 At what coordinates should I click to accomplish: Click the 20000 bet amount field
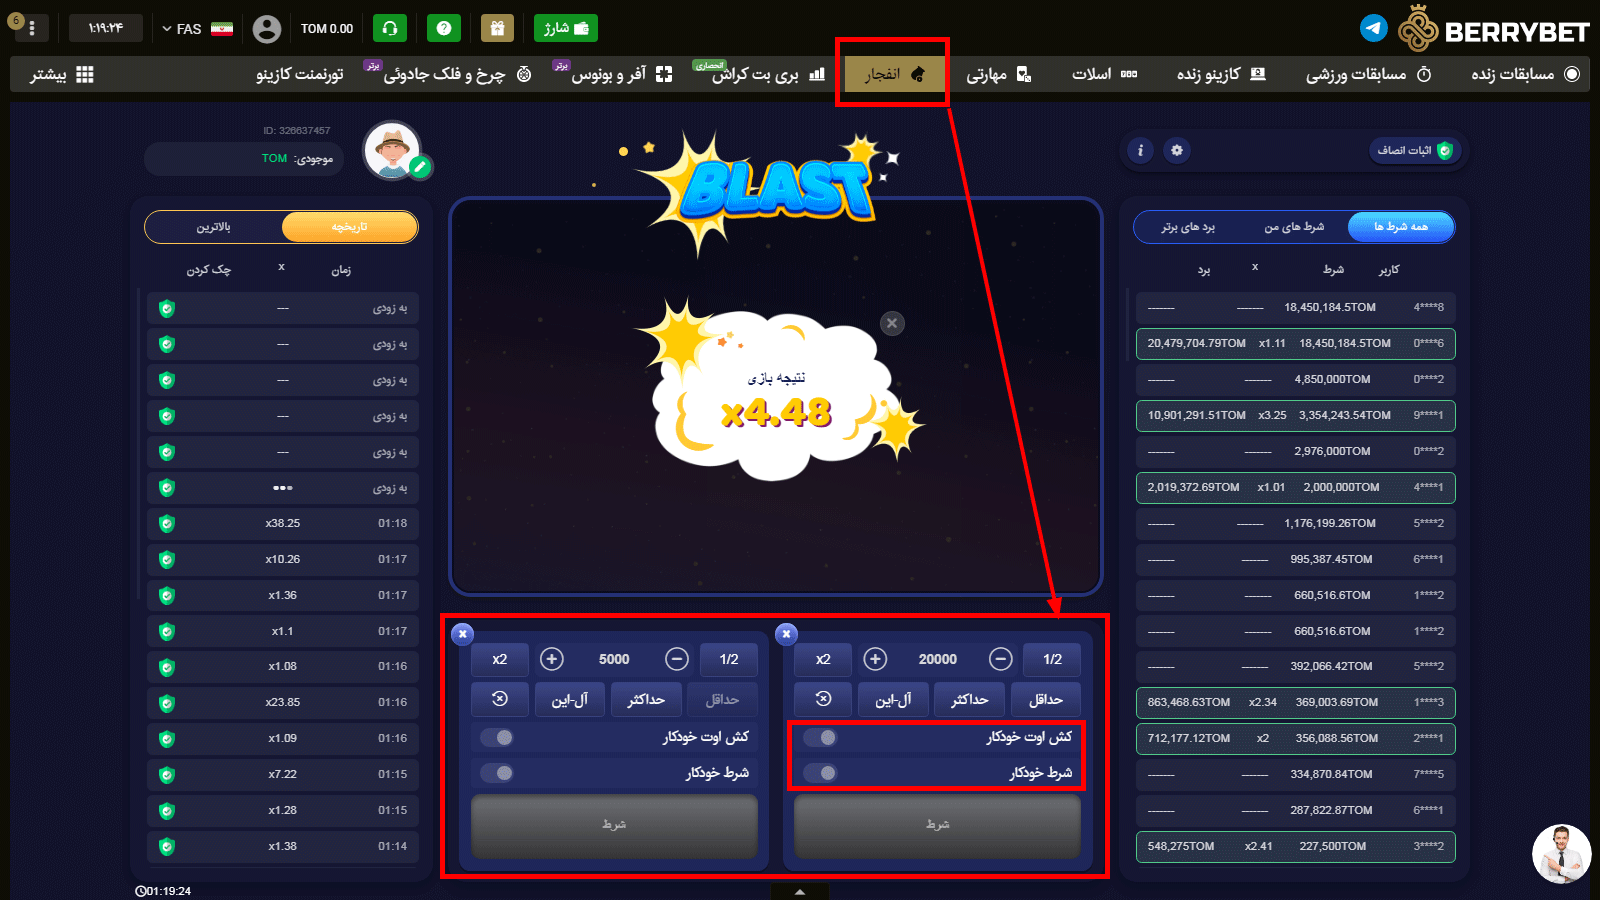click(x=937, y=659)
